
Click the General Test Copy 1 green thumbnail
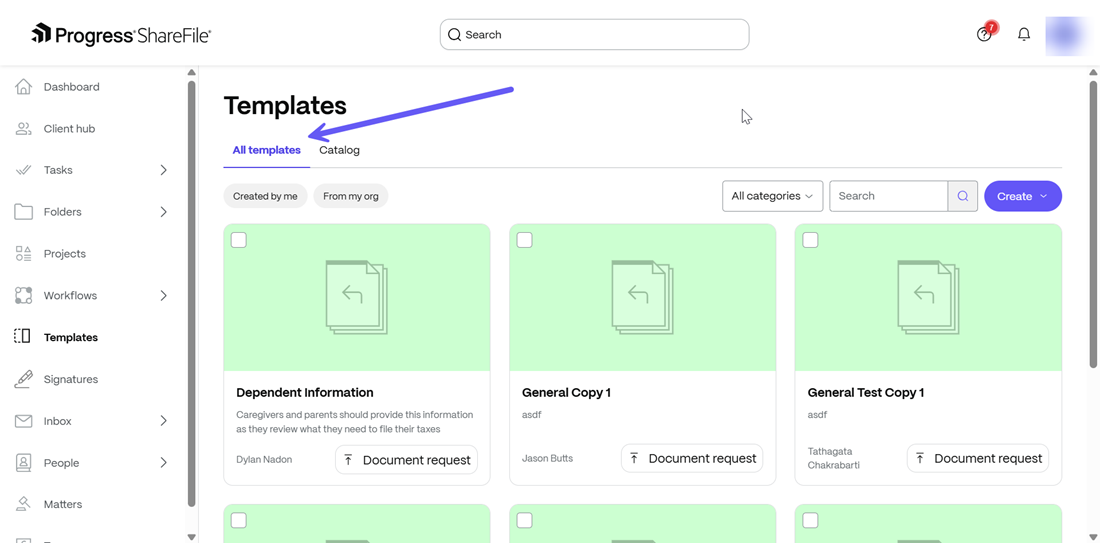tap(928, 297)
